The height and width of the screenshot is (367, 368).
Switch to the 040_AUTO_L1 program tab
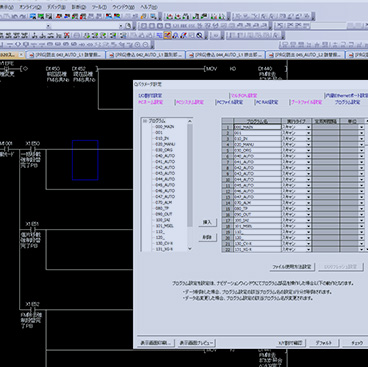point(66,55)
